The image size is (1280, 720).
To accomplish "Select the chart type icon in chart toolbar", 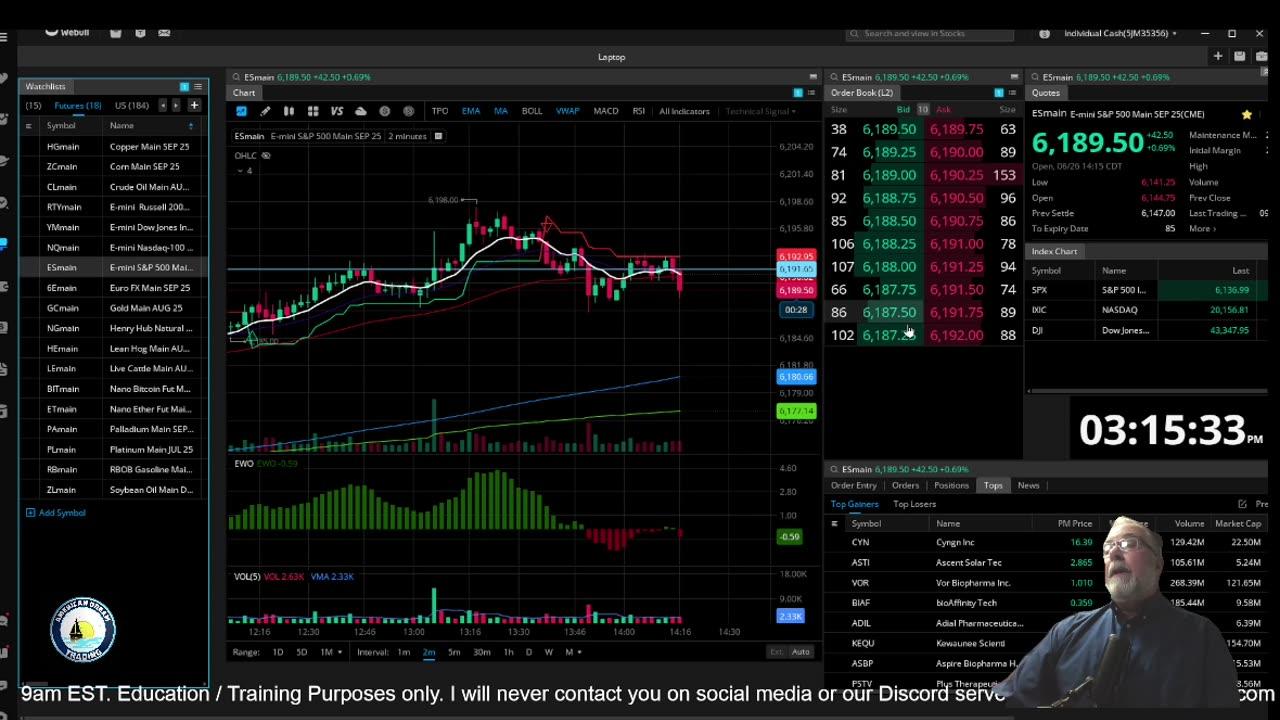I will (x=241, y=111).
